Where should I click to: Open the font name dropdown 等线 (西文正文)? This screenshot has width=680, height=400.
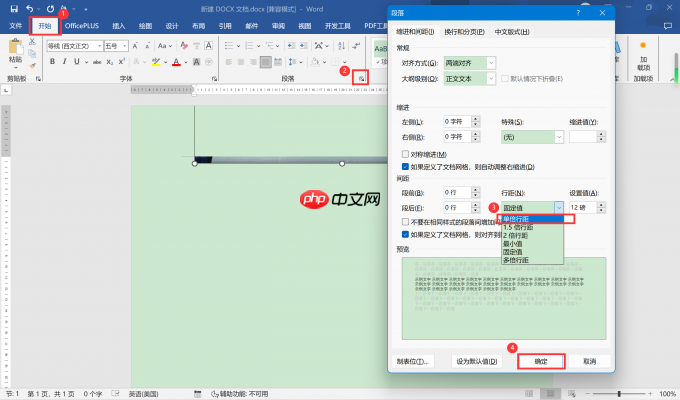100,46
